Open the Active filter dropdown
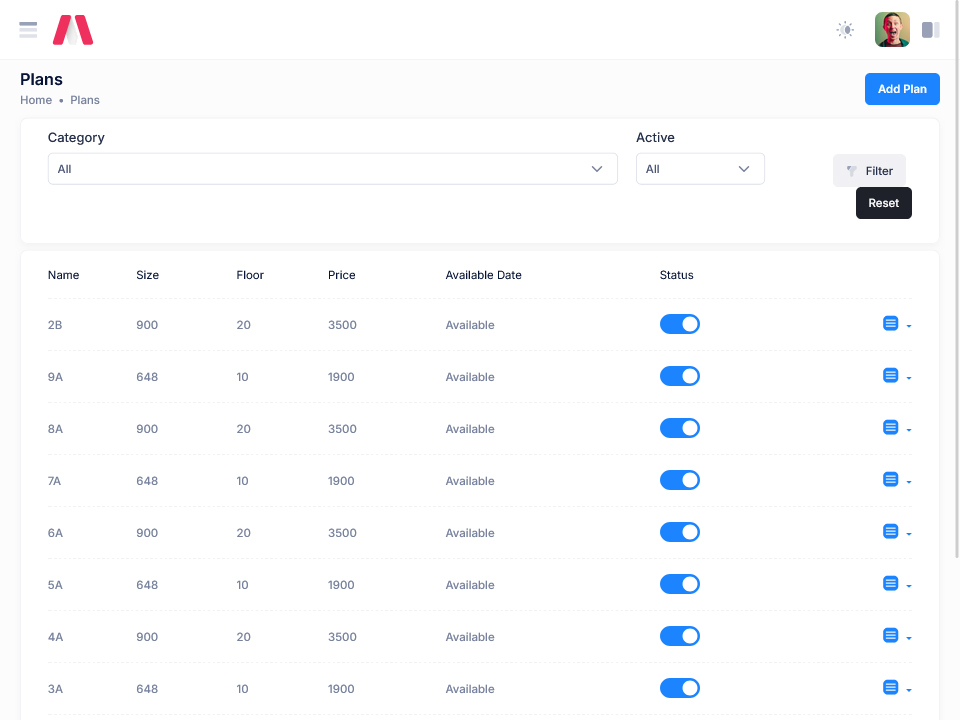The height and width of the screenshot is (720, 960). tap(700, 169)
